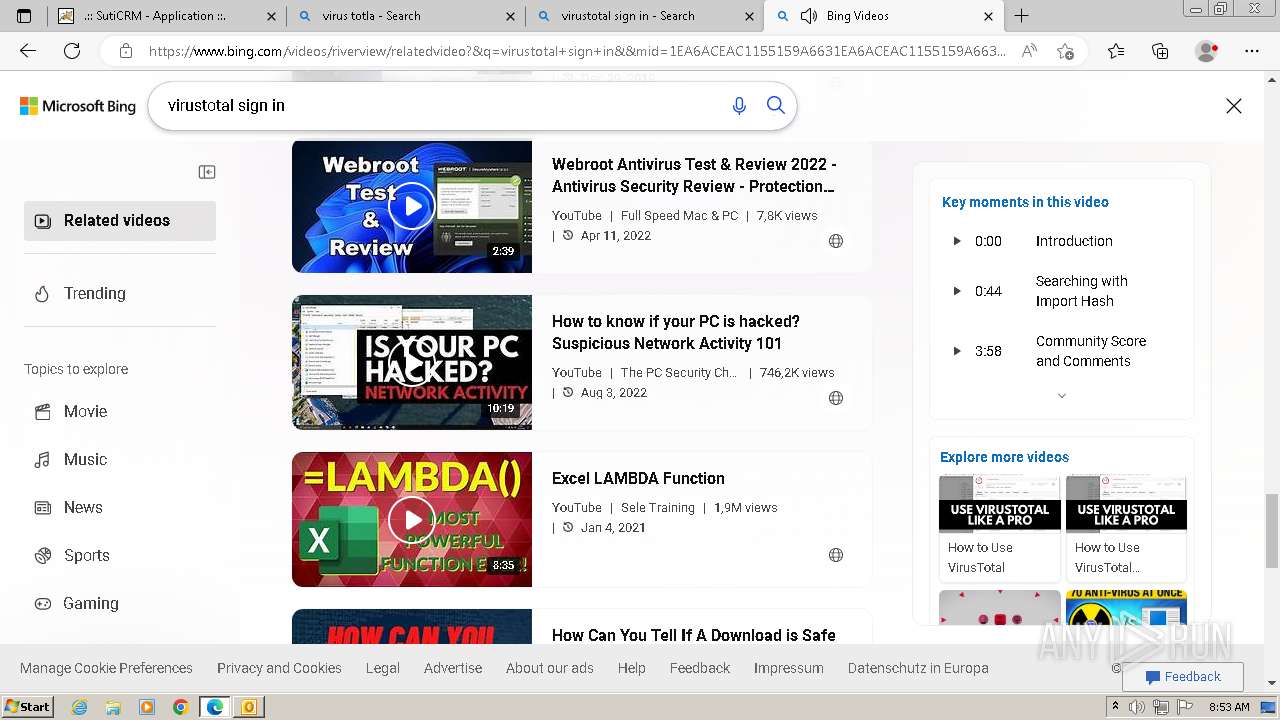Open the Microsoft Bing logo

78,106
